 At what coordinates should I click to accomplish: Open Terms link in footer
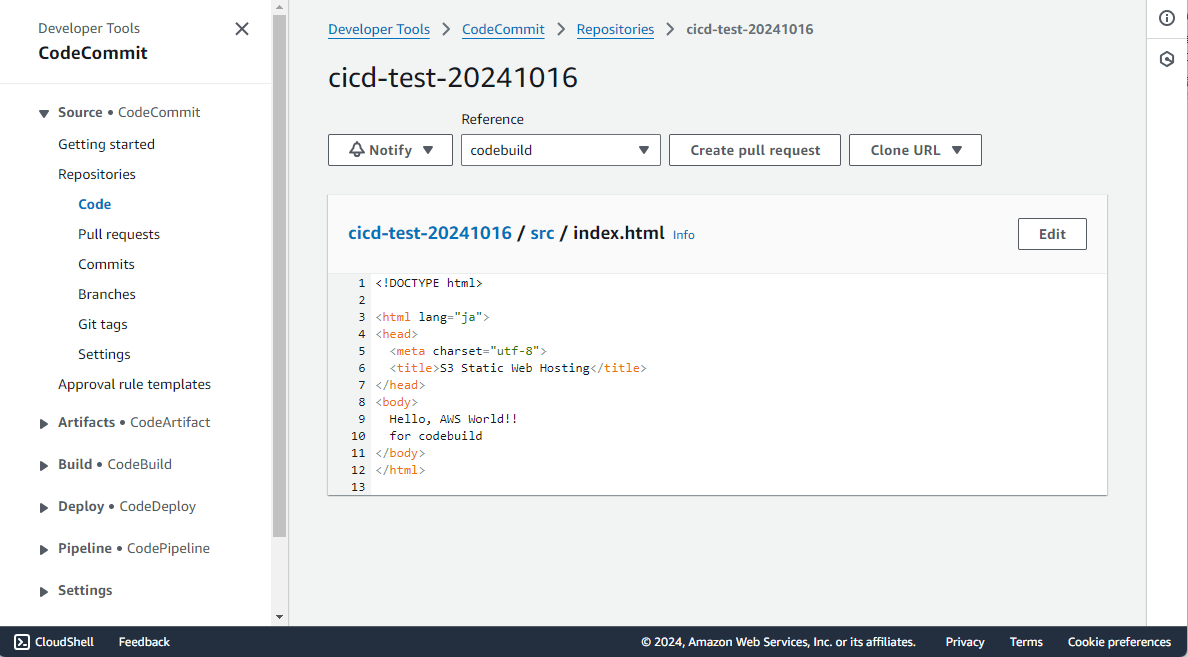[x=1026, y=642]
